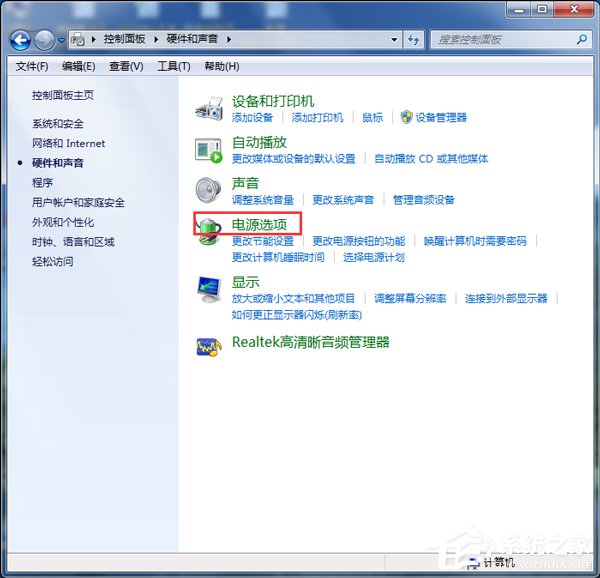Open 轻松访问 in sidebar
The height and width of the screenshot is (578, 600).
[x=52, y=262]
